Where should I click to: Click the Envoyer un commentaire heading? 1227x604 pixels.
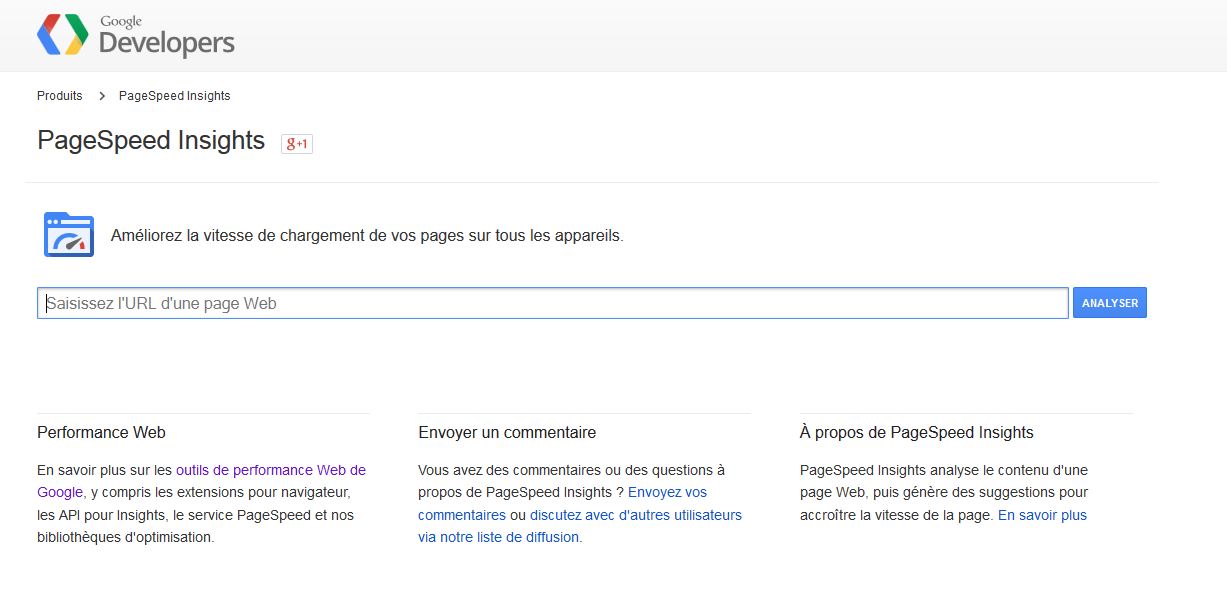click(x=507, y=433)
